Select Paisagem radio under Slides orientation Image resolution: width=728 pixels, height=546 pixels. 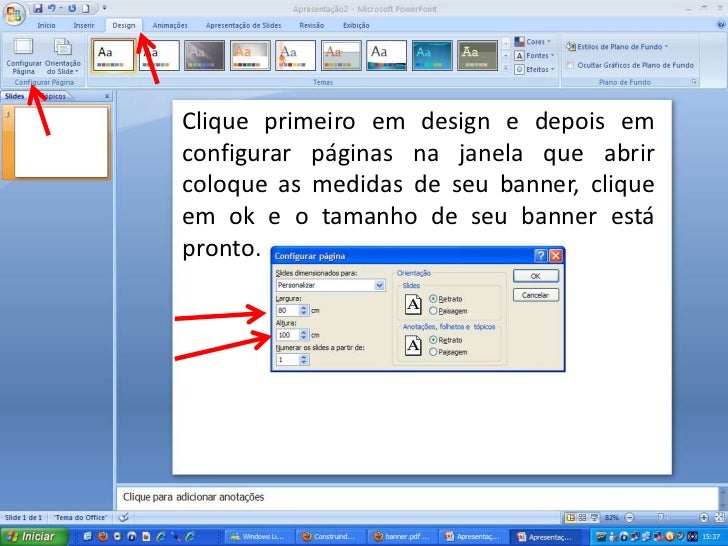tap(433, 311)
